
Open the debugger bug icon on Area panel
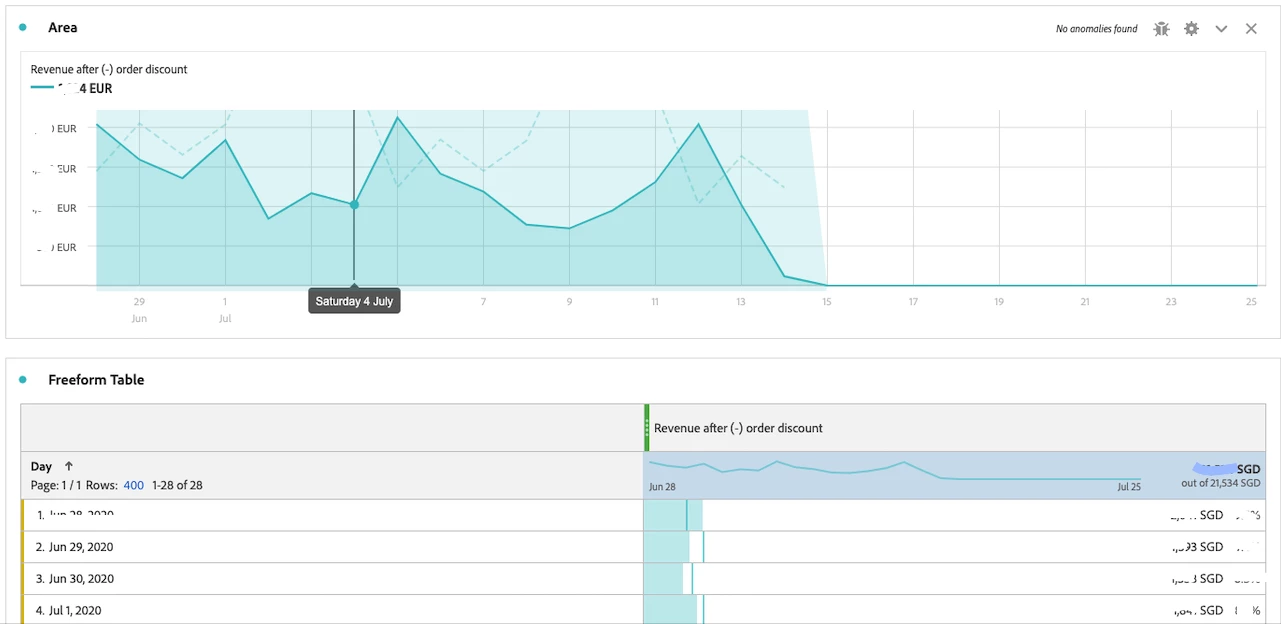coord(1161,29)
